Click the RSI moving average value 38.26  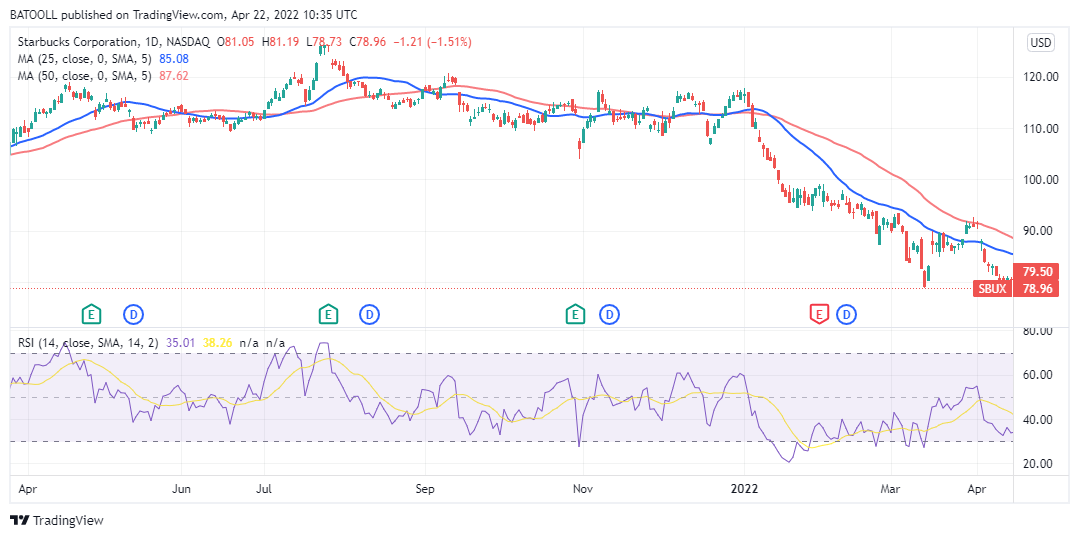[x=217, y=342]
